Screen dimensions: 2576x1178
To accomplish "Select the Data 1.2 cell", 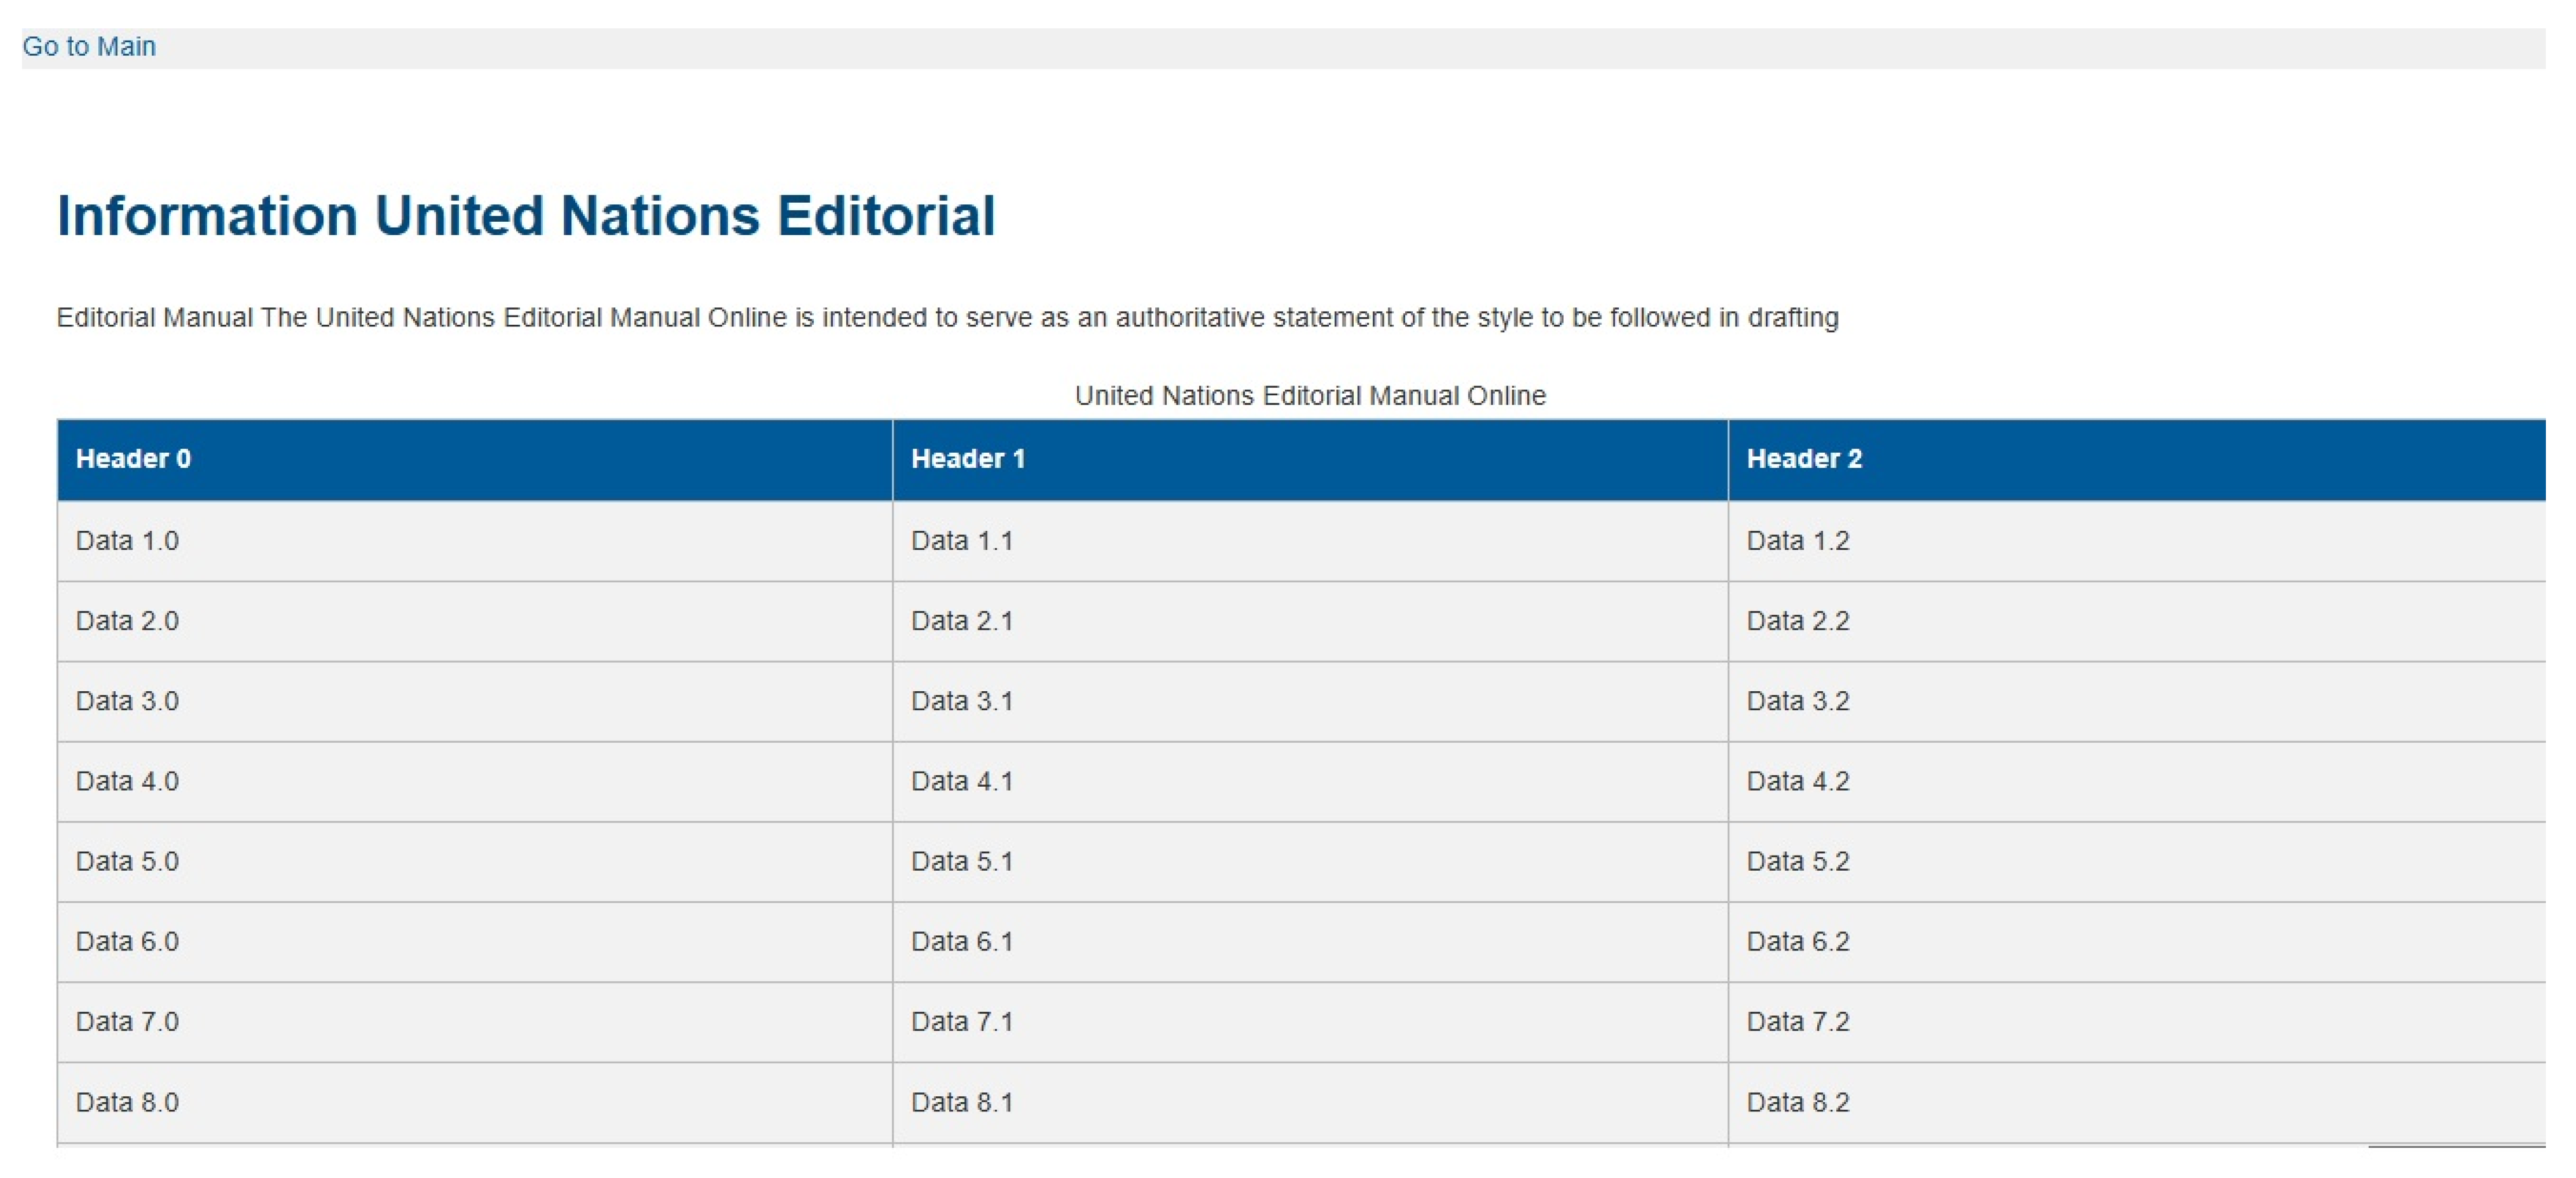I will point(2138,542).
